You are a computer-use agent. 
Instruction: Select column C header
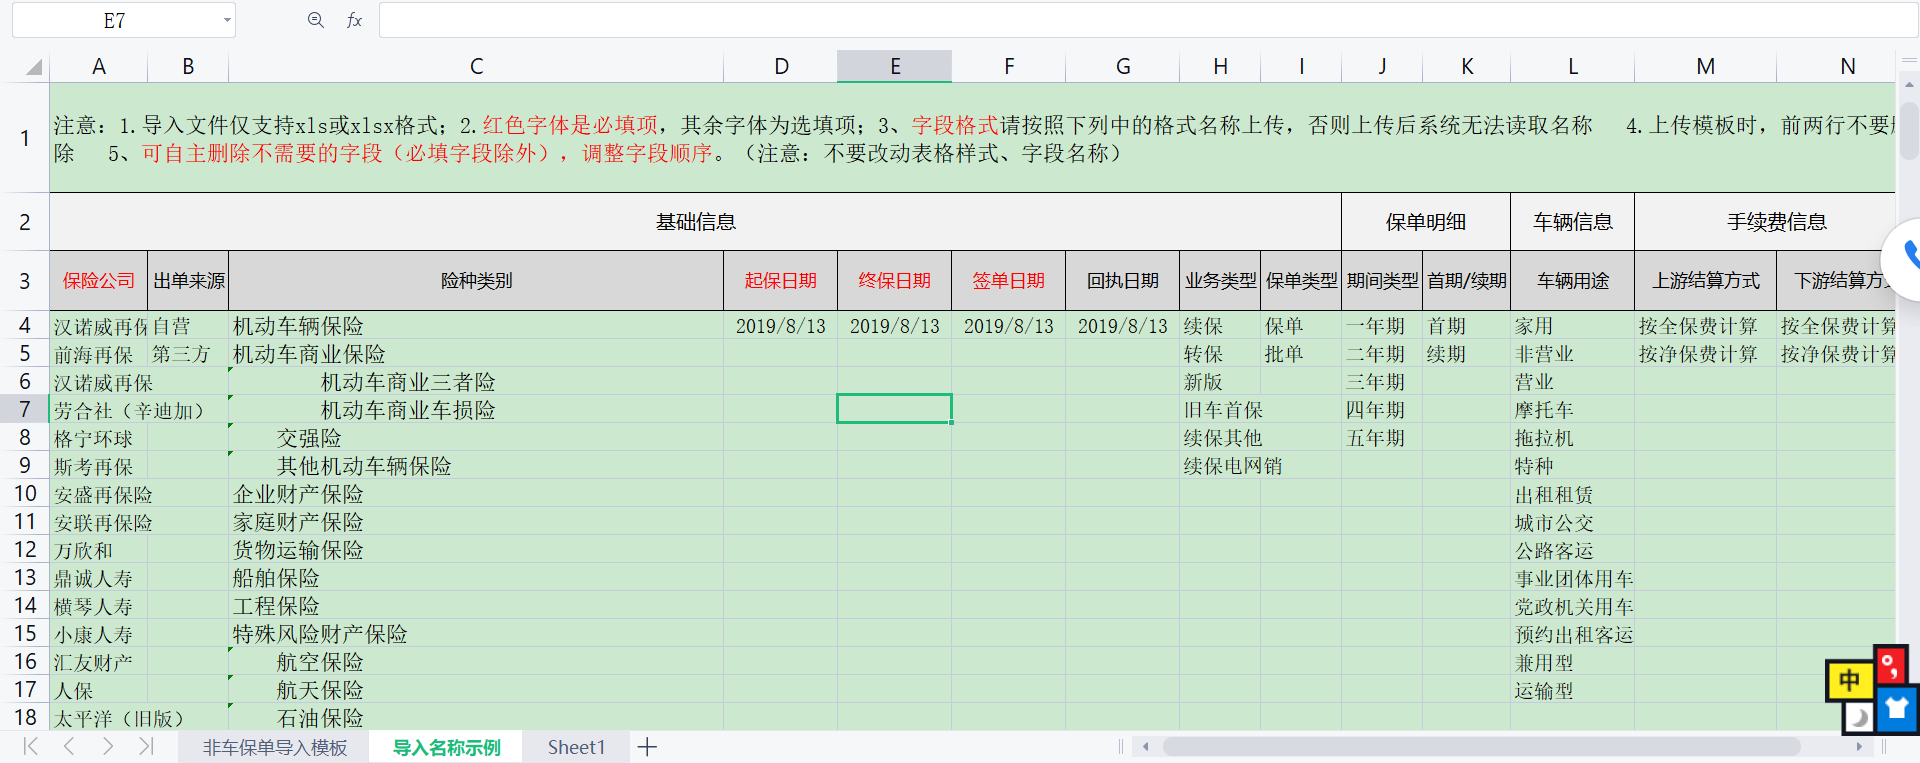[x=476, y=67]
